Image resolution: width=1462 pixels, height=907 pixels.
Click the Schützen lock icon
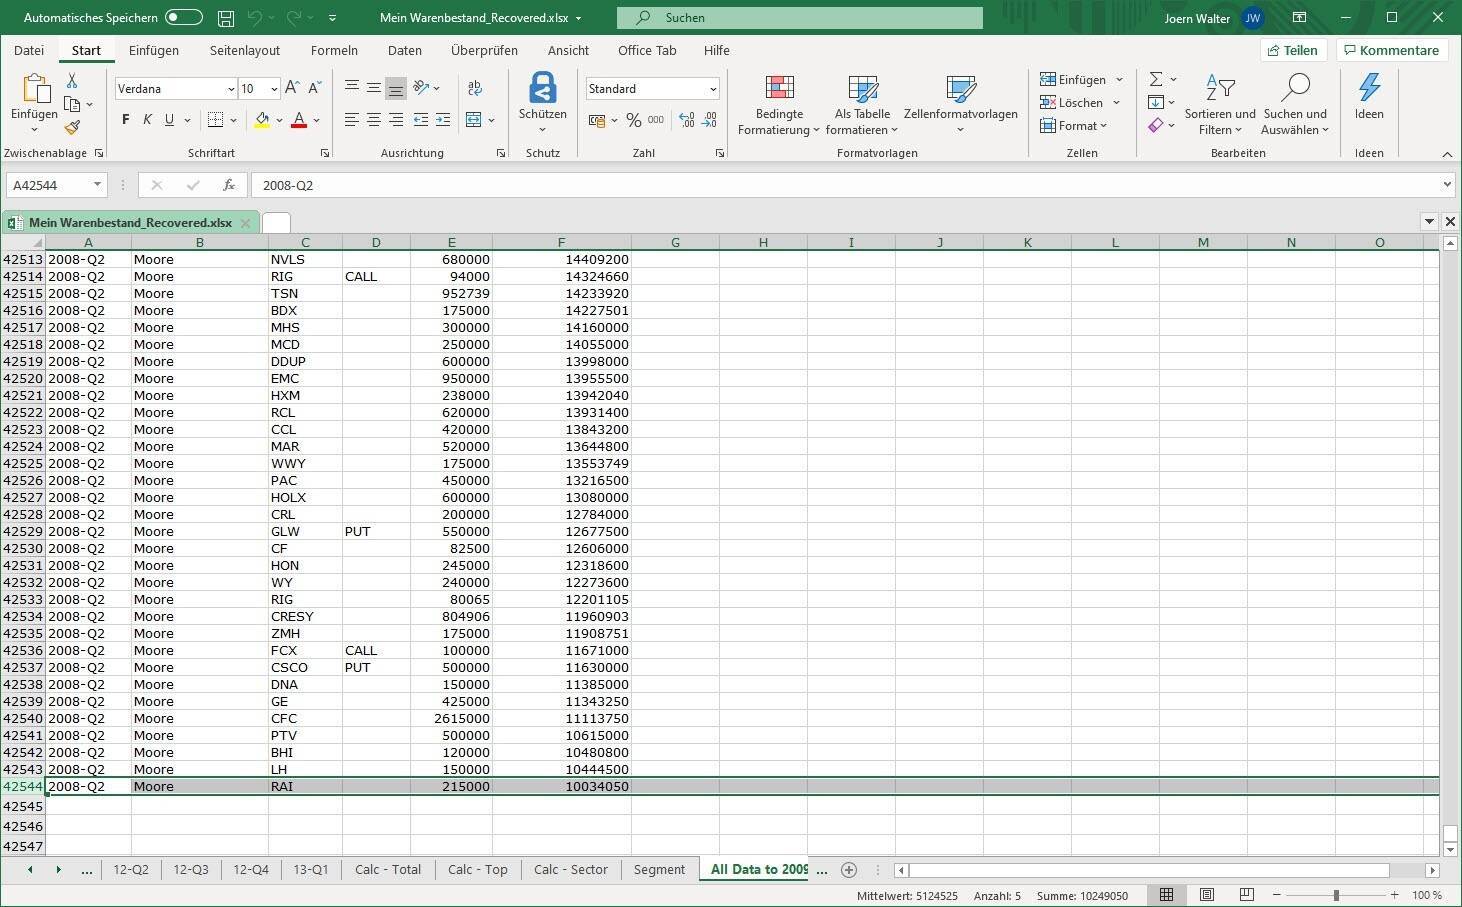(542, 88)
